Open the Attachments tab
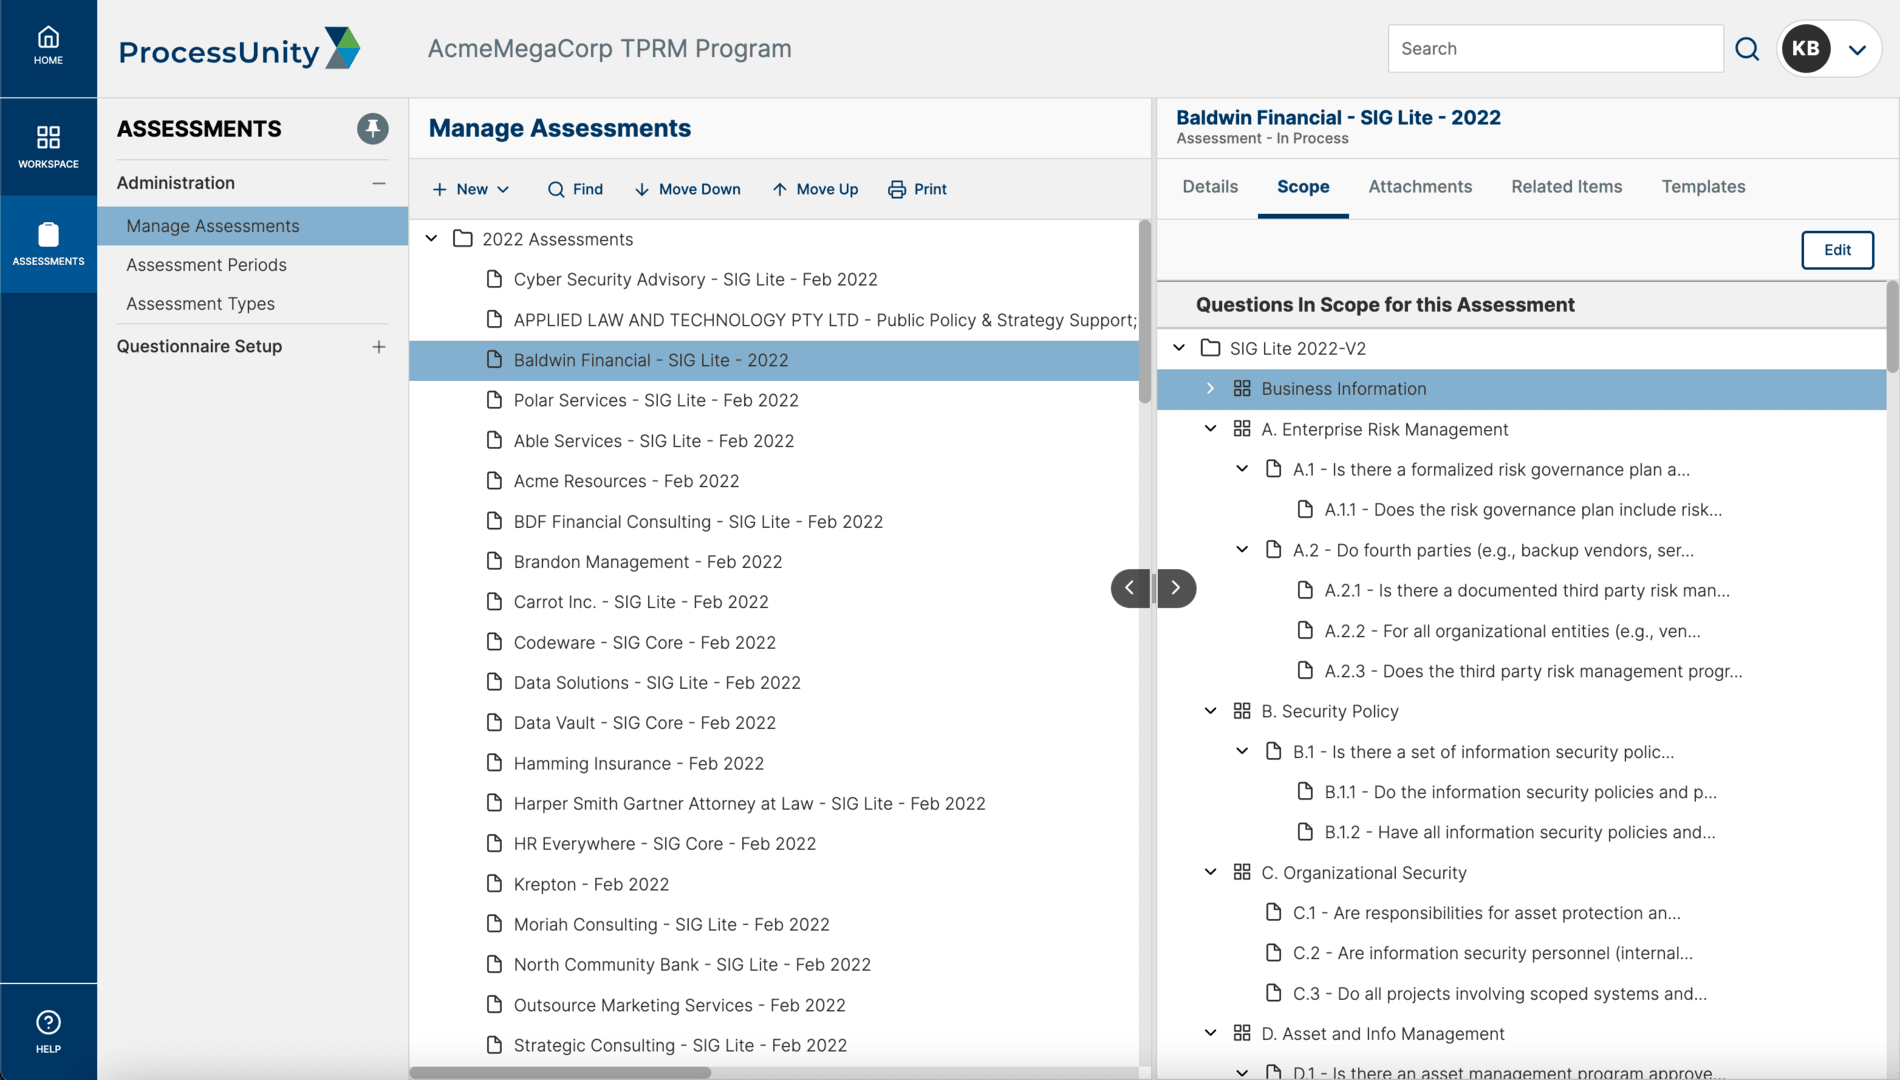The height and width of the screenshot is (1080, 1900). pos(1420,187)
